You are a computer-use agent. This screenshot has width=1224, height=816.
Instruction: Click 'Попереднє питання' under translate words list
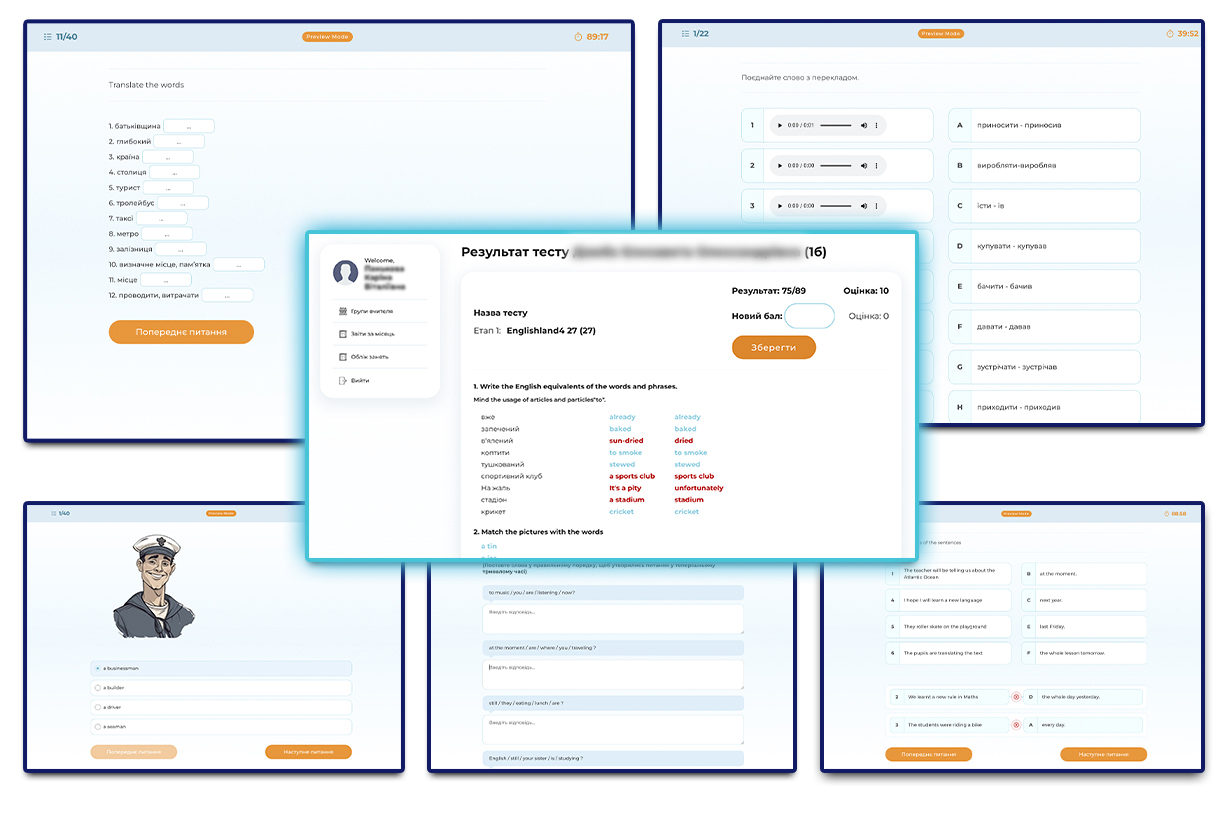181,332
